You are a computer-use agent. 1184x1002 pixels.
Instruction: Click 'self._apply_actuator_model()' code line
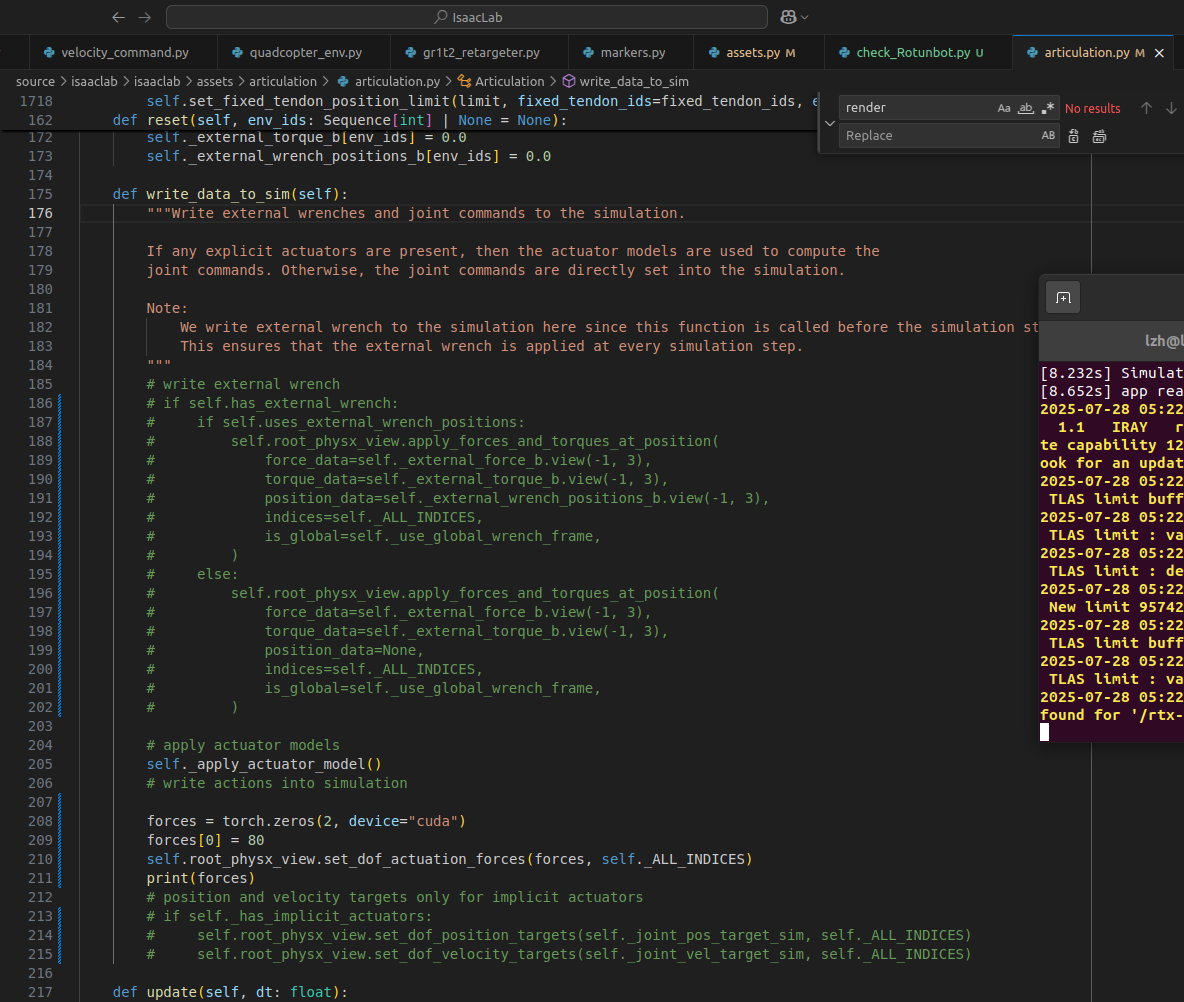coord(264,764)
